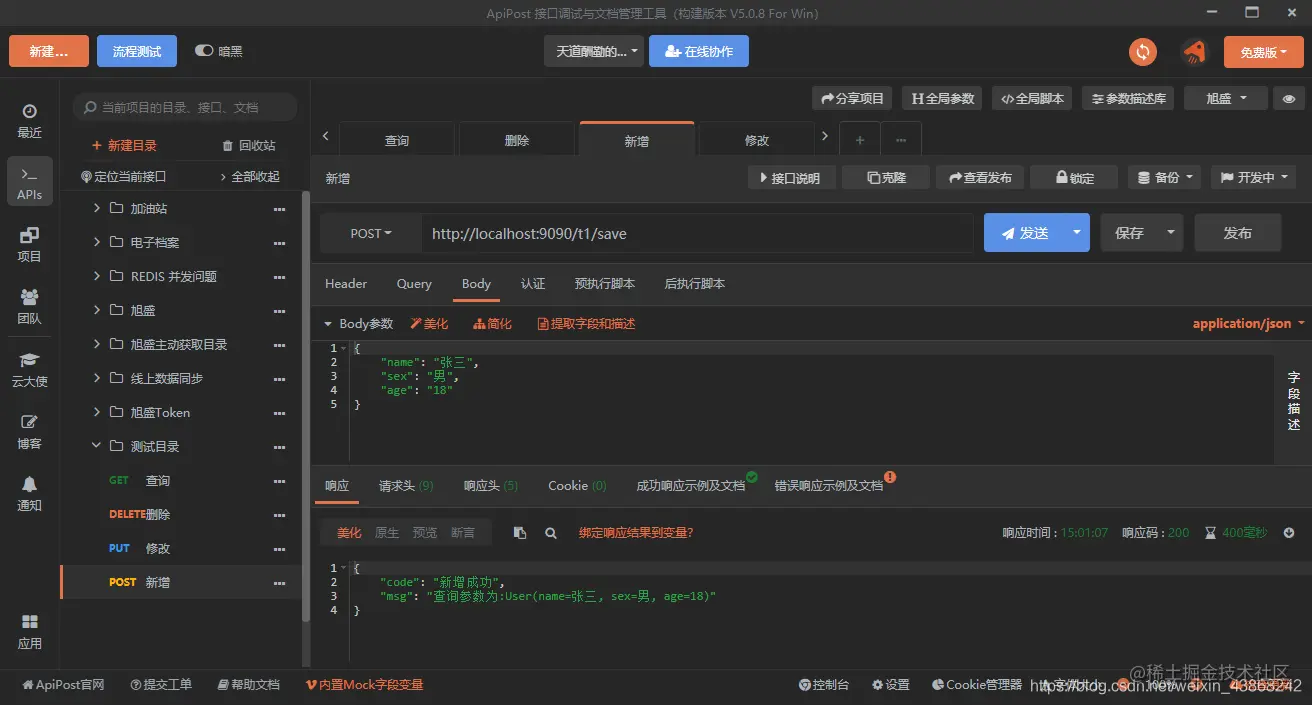Download the response with the download icon

[x=1290, y=533]
